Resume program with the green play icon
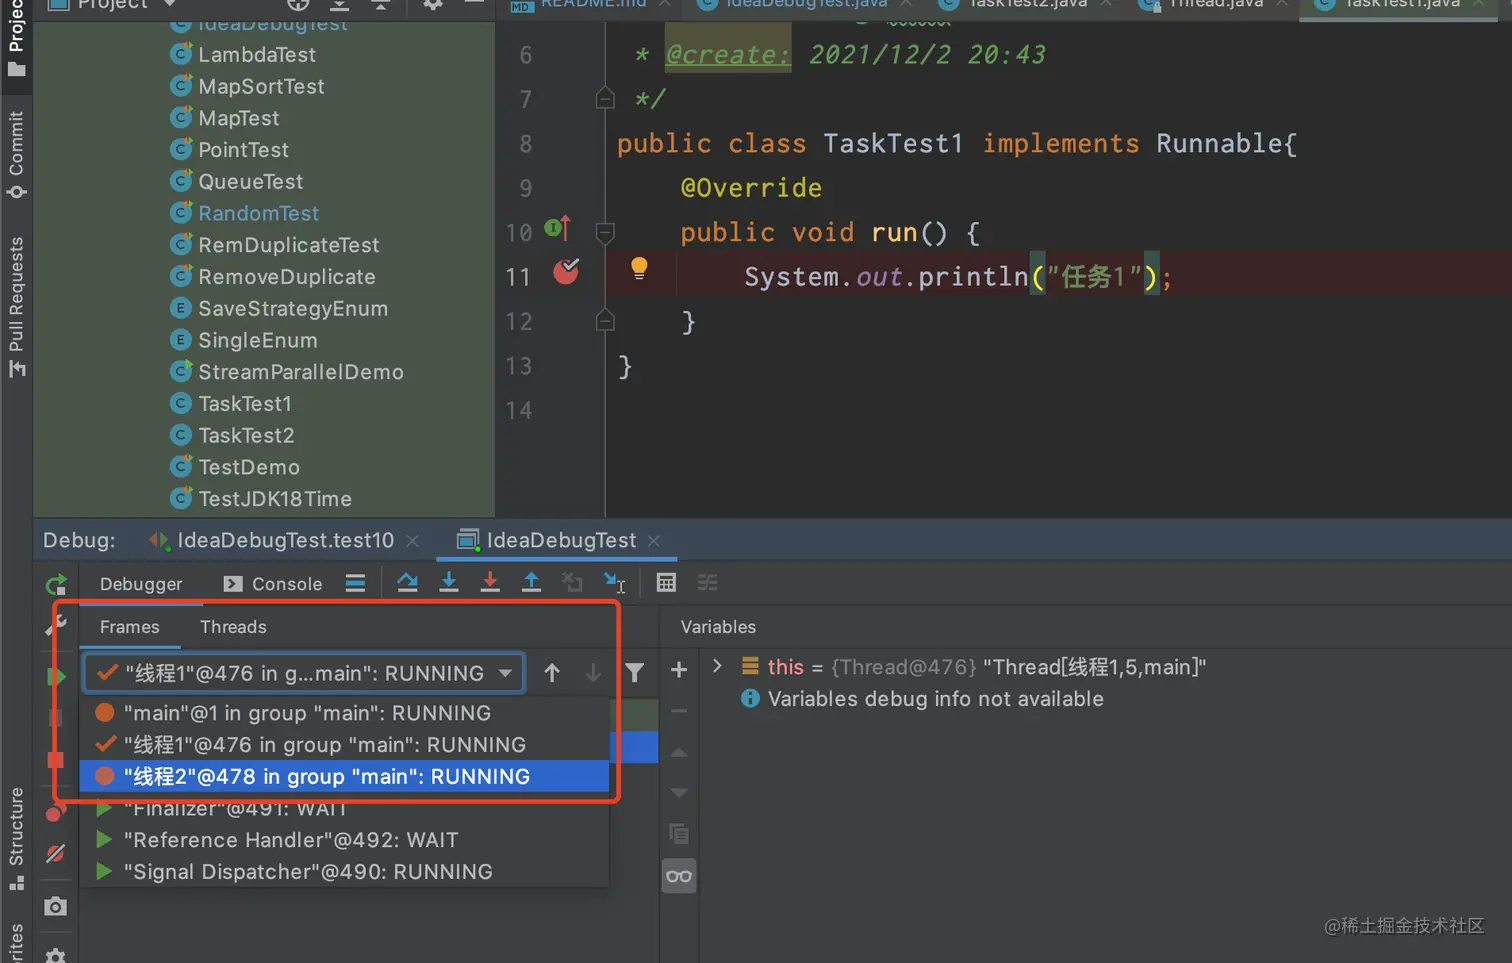 [x=56, y=677]
